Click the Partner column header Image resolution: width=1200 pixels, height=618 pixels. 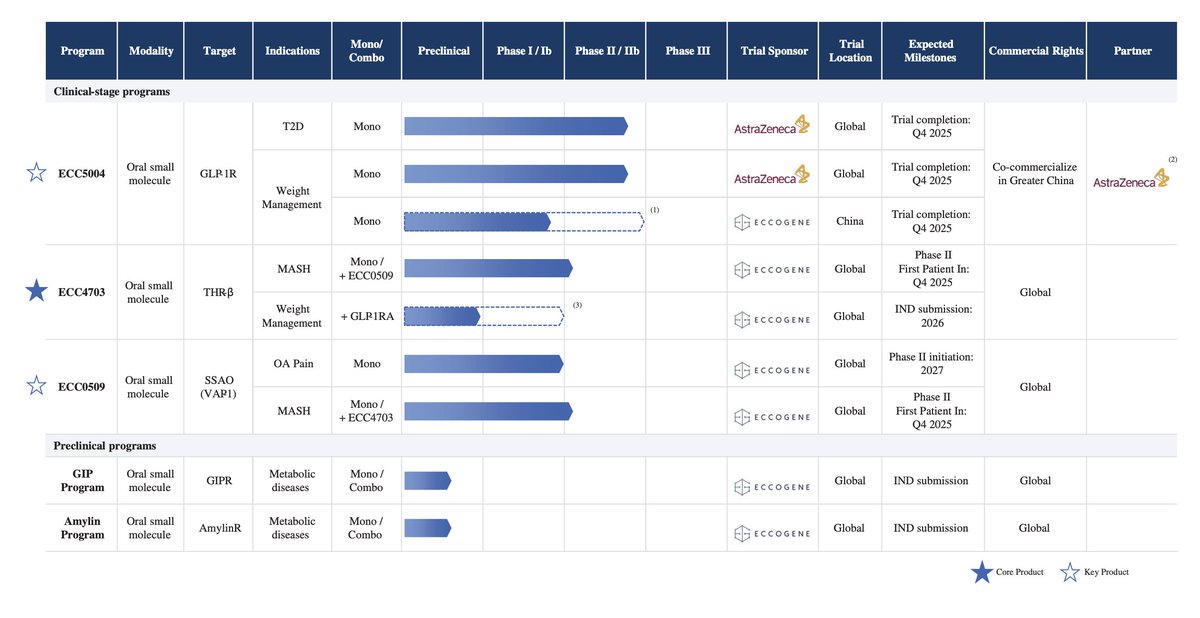[x=1131, y=51]
